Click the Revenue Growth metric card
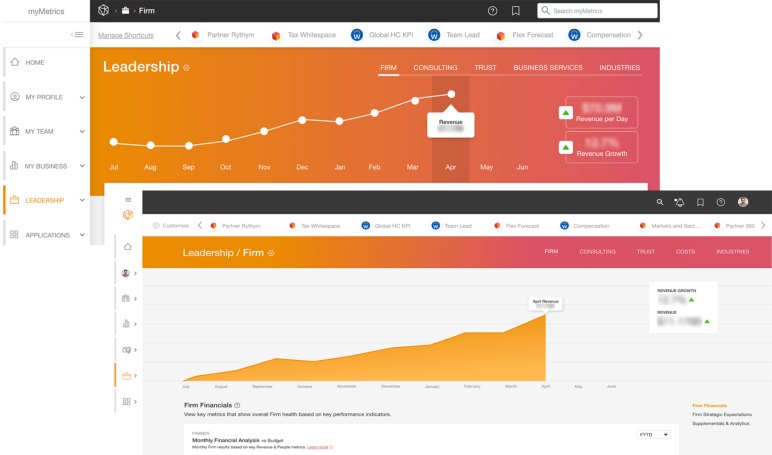 click(602, 147)
